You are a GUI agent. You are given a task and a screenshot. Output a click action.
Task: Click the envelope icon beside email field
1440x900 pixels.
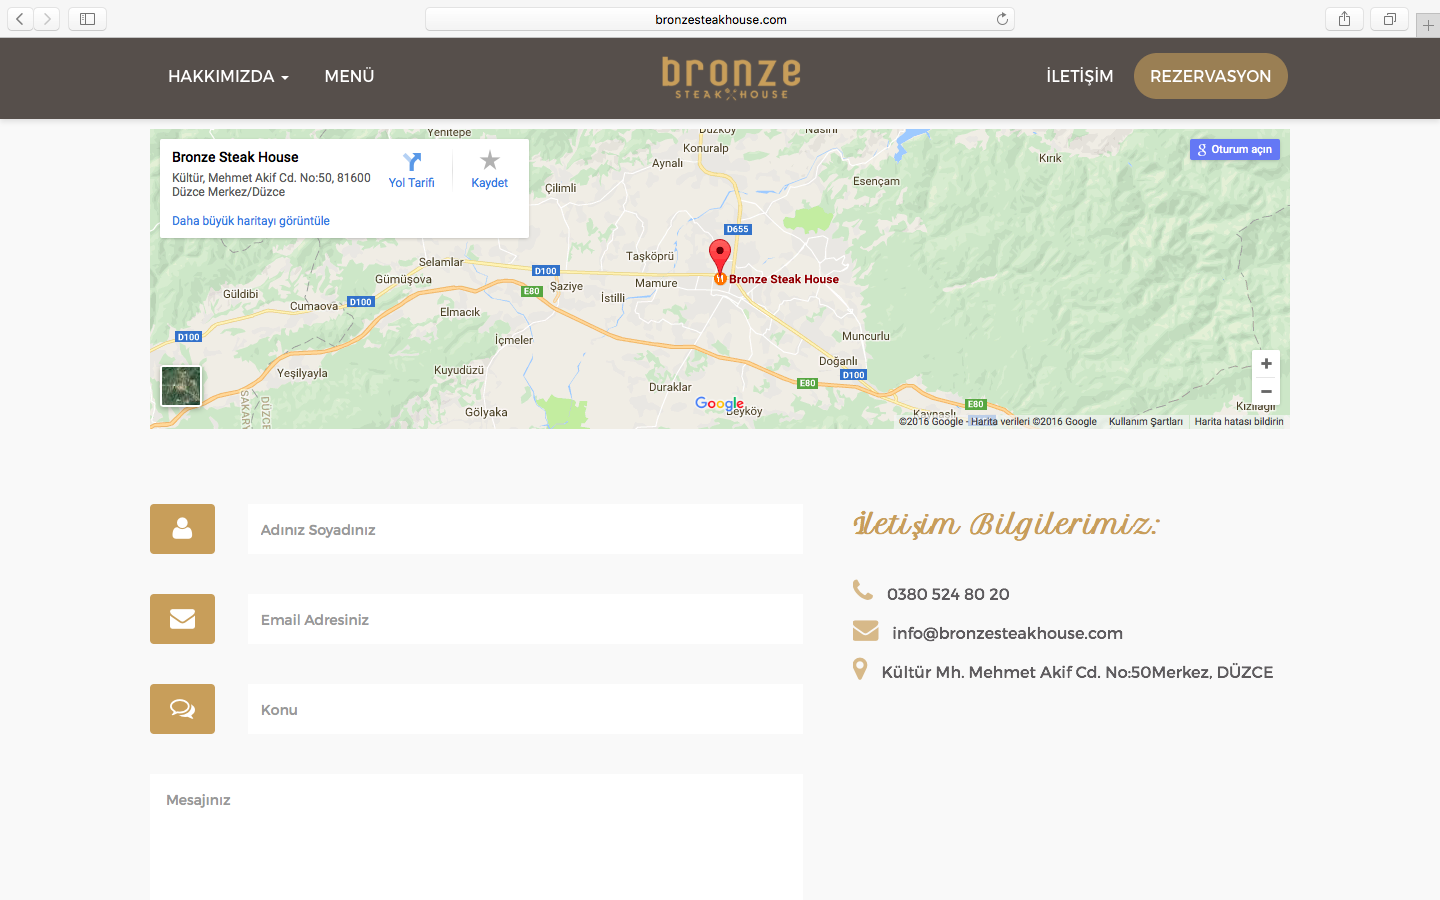182,619
